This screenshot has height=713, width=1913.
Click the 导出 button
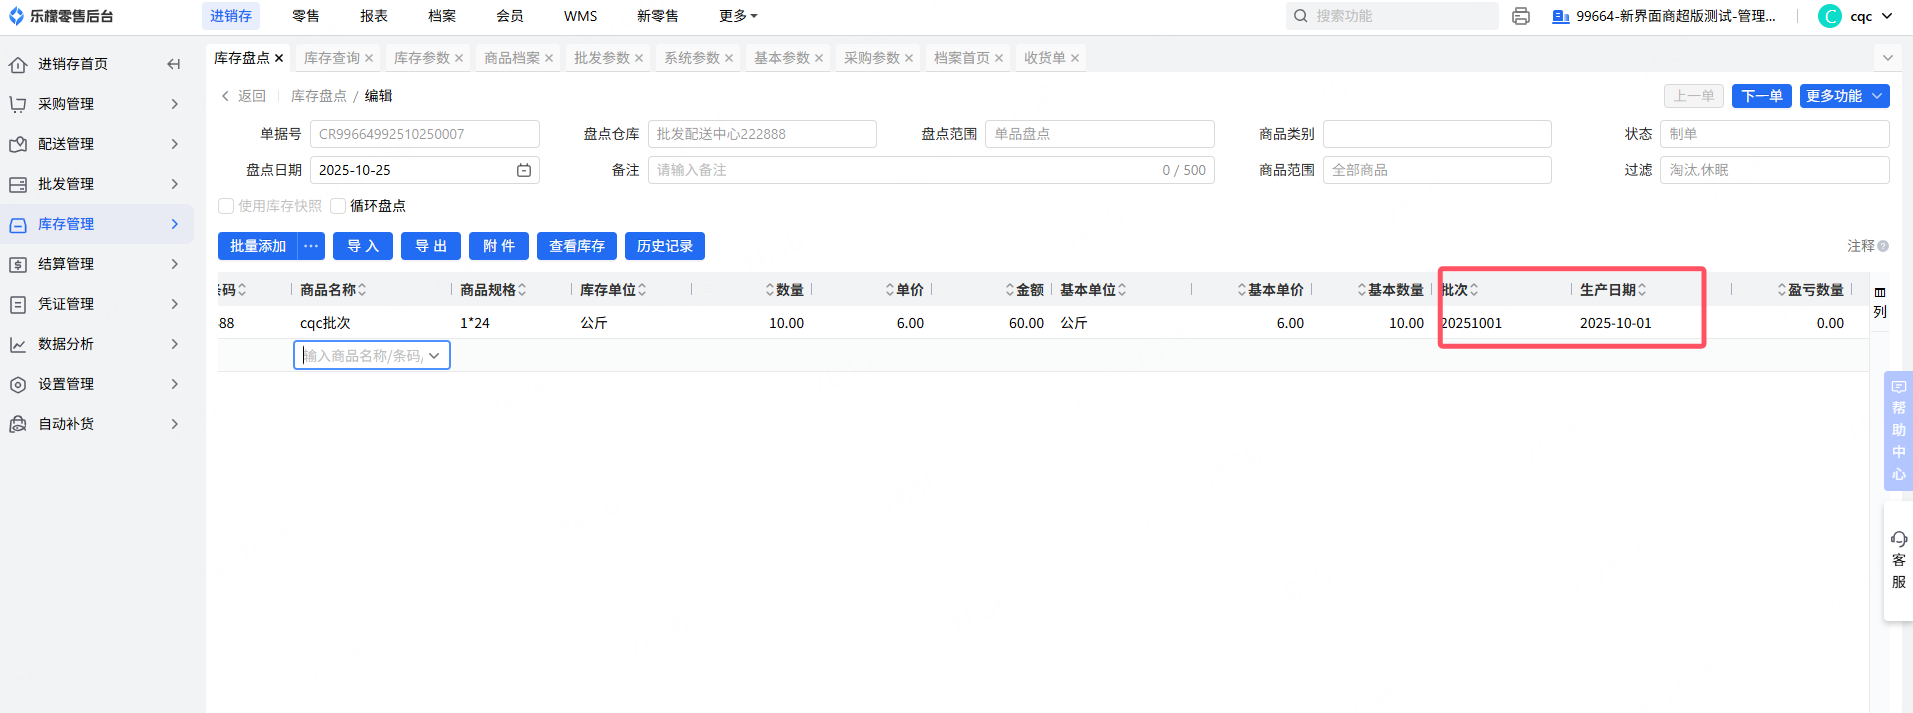(431, 246)
